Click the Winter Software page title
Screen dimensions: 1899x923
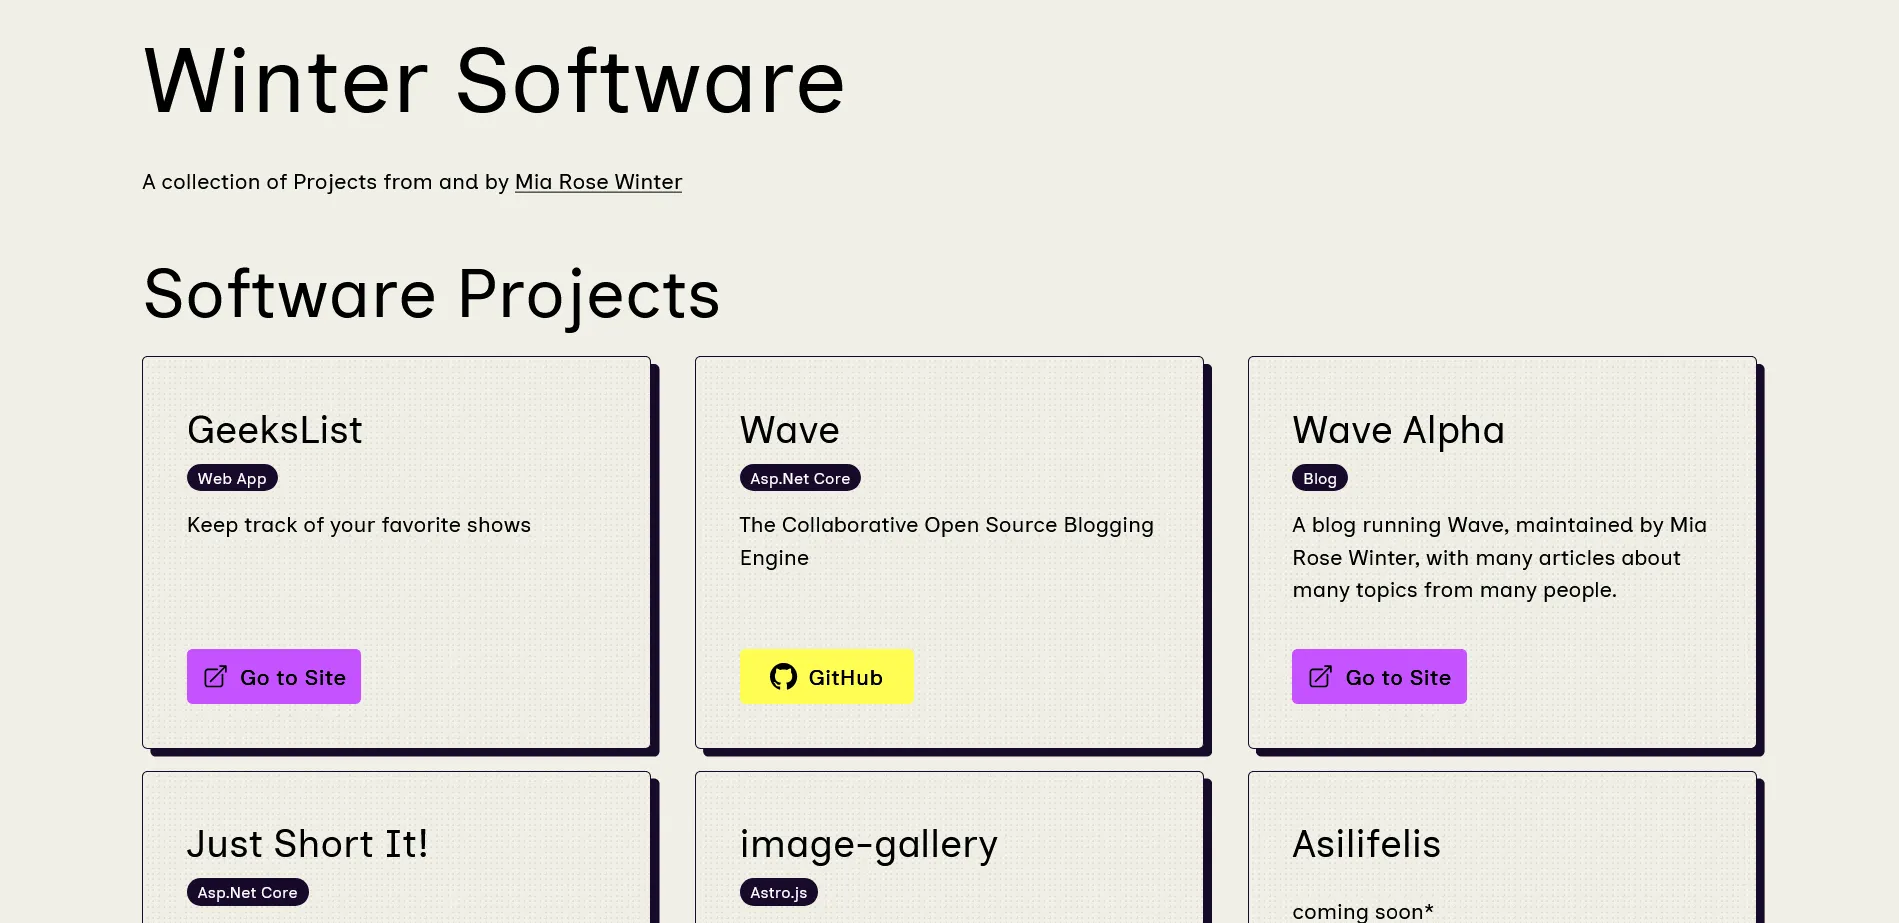(494, 82)
